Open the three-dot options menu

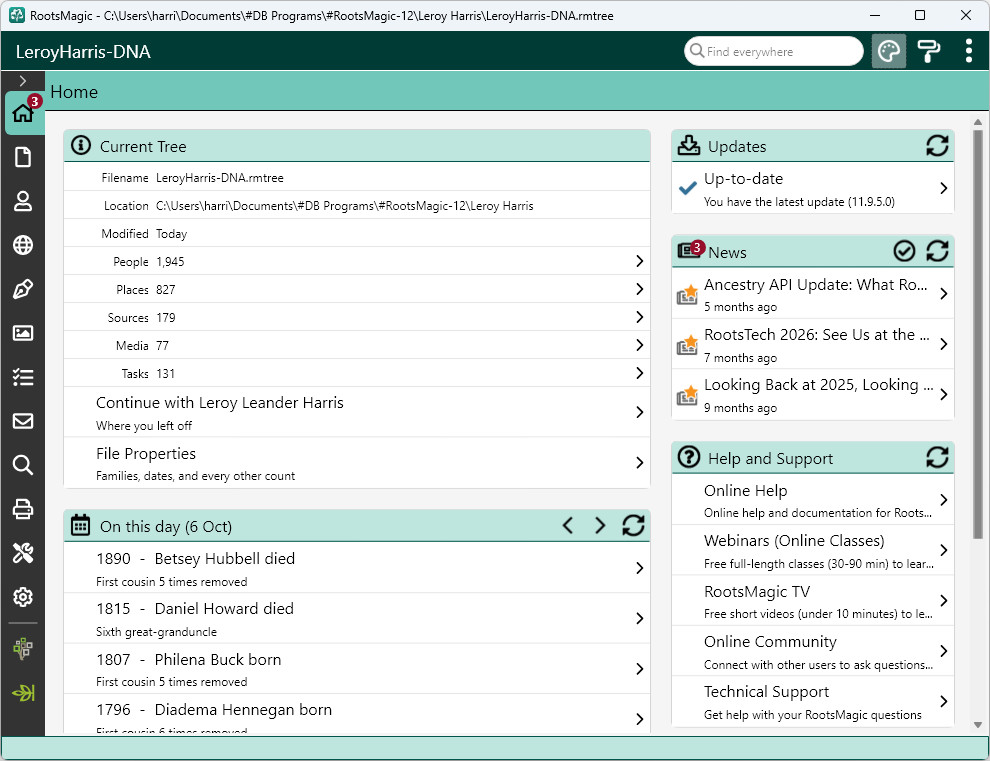click(x=969, y=51)
